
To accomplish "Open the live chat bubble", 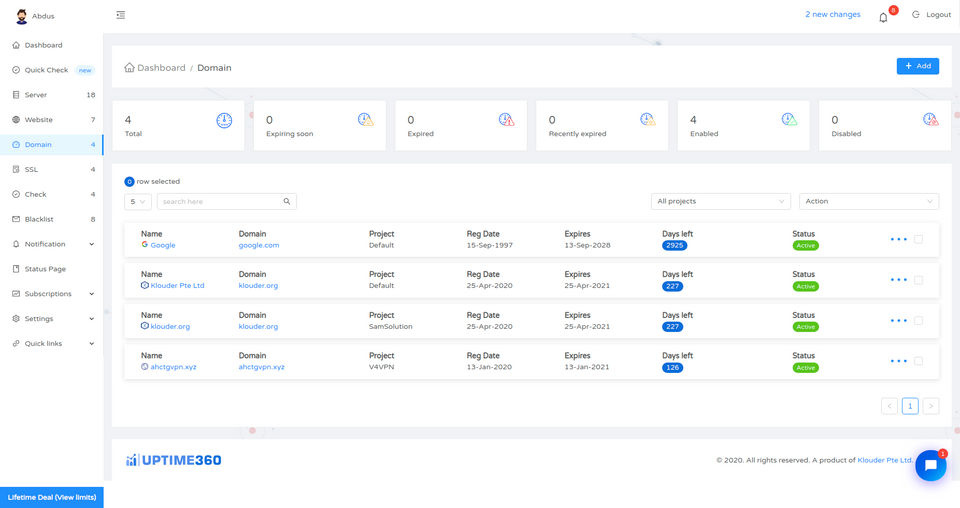I will (x=930, y=465).
